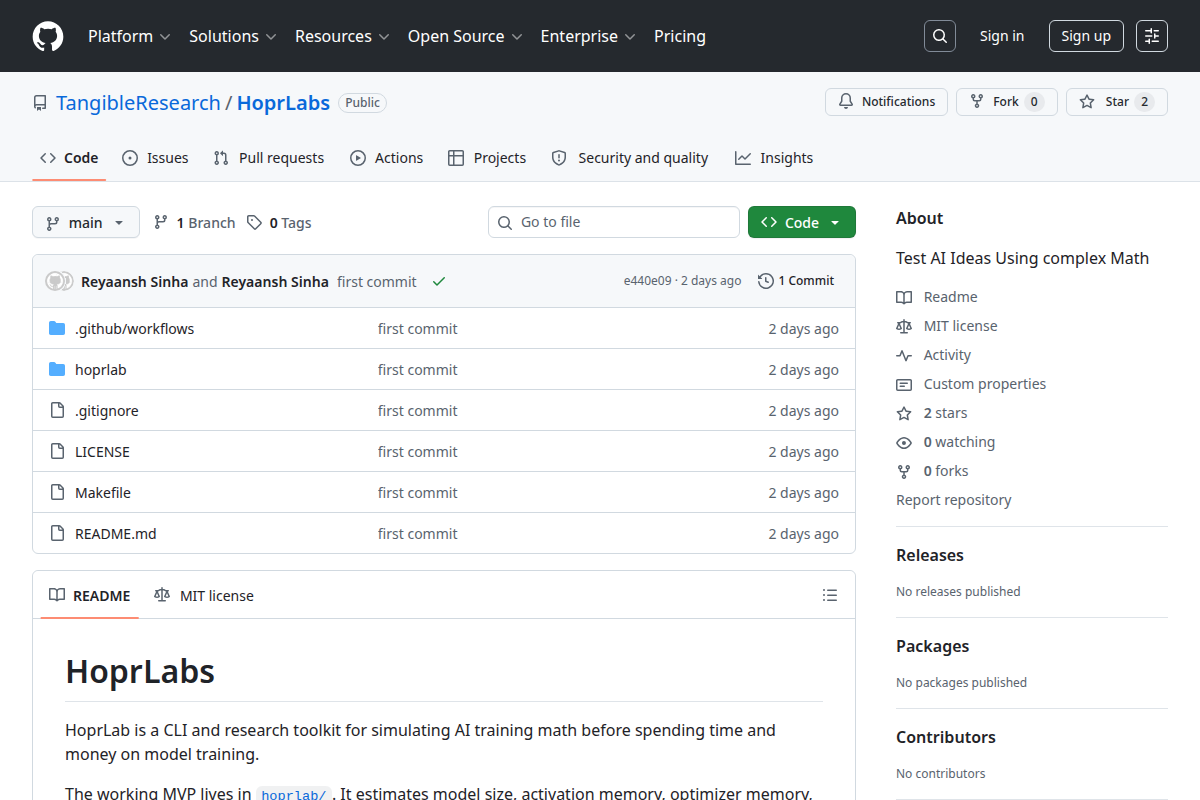Viewport: 1200px width, 800px height.
Task: Open the search magnifier button
Action: click(939, 36)
